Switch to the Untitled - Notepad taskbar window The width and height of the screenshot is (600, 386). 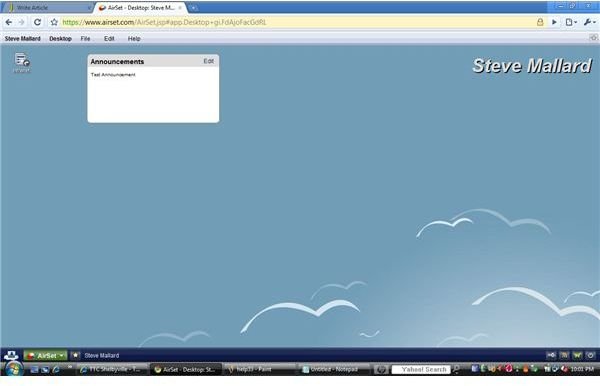tap(334, 369)
